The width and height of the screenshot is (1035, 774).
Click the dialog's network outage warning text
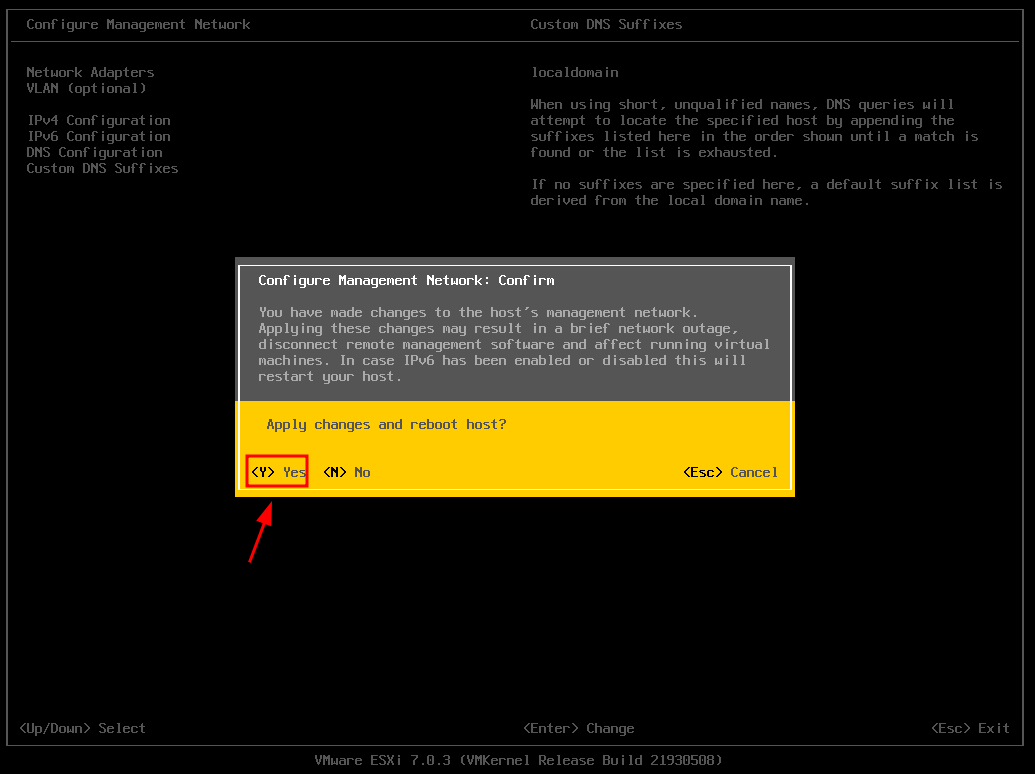[x=514, y=344]
